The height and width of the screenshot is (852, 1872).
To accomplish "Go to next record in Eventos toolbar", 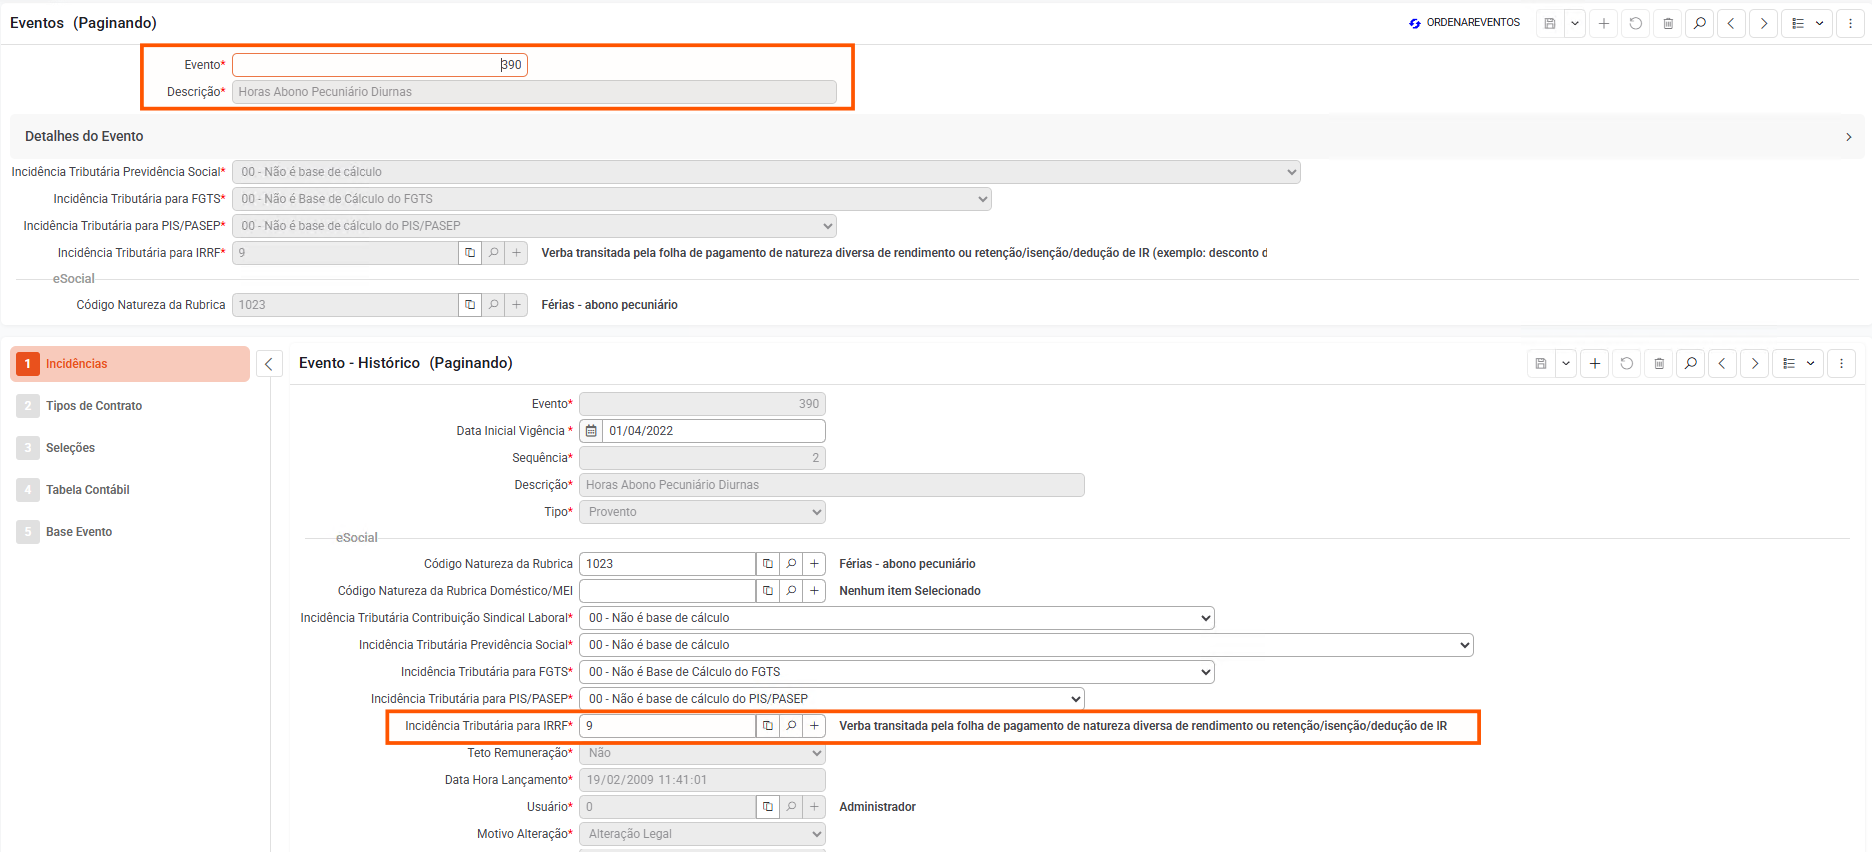I will (x=1763, y=23).
